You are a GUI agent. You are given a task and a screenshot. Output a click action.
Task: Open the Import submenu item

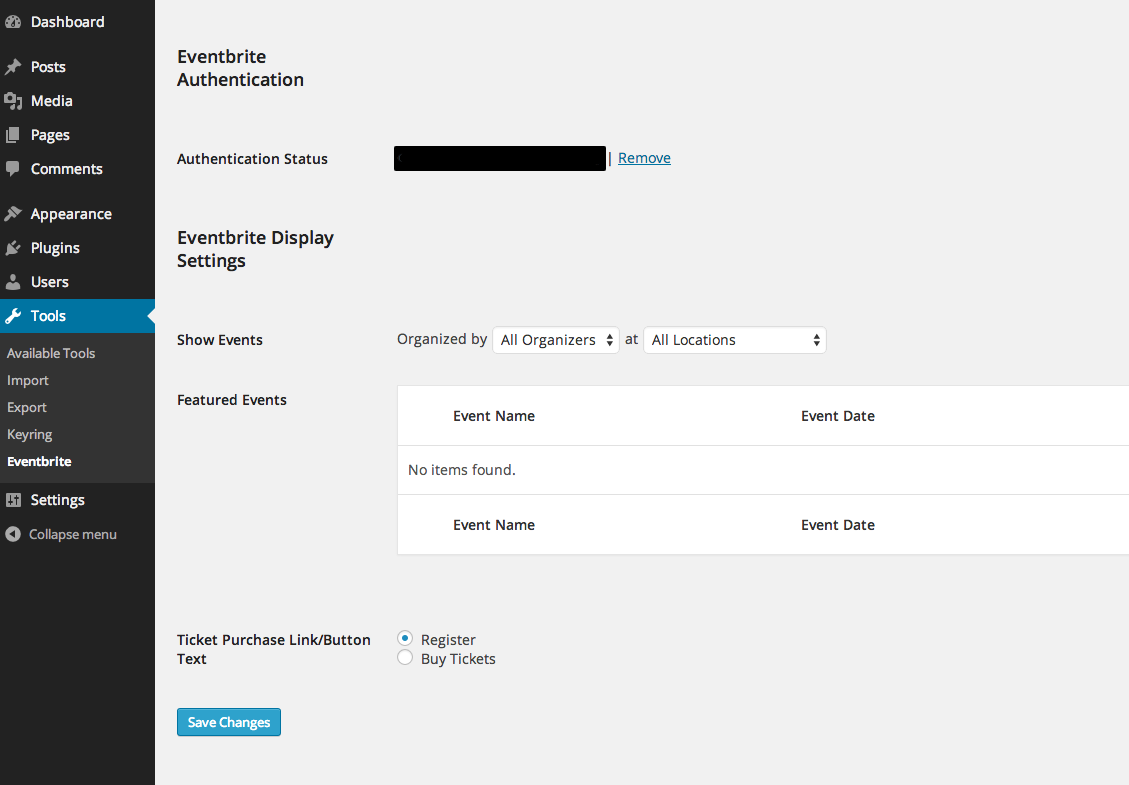coord(28,380)
